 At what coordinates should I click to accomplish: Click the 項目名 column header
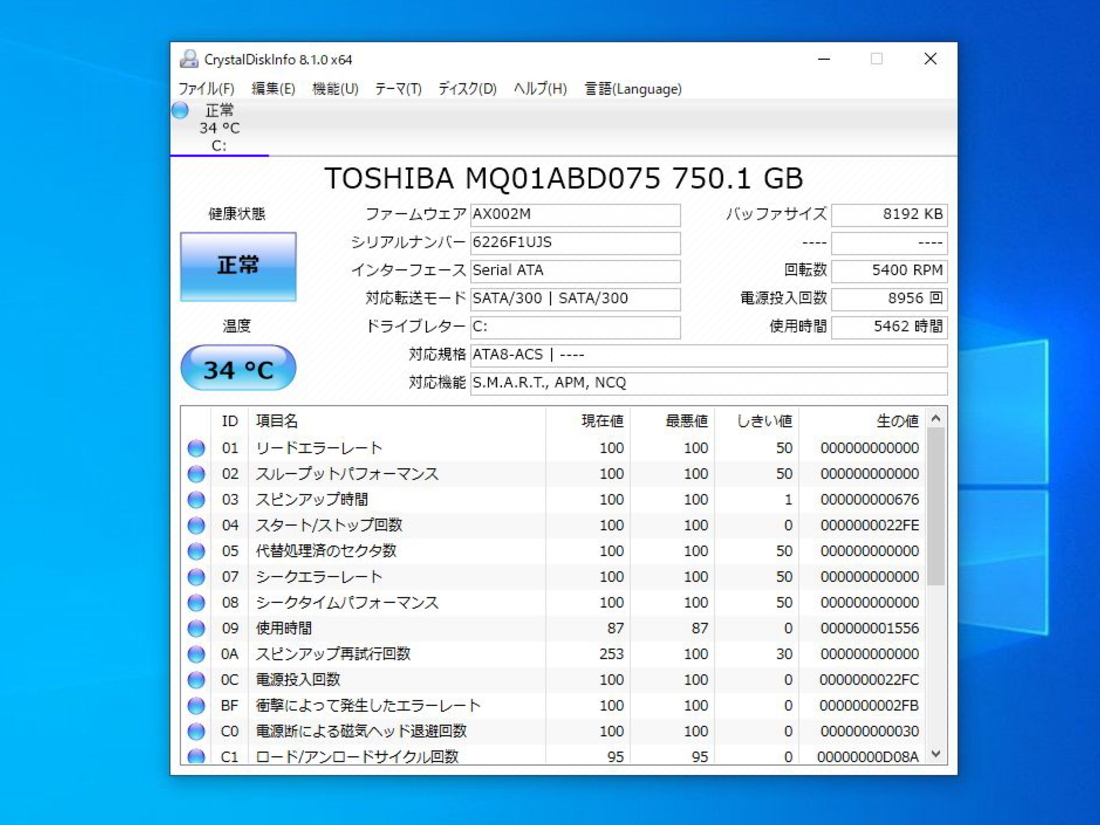(397, 421)
